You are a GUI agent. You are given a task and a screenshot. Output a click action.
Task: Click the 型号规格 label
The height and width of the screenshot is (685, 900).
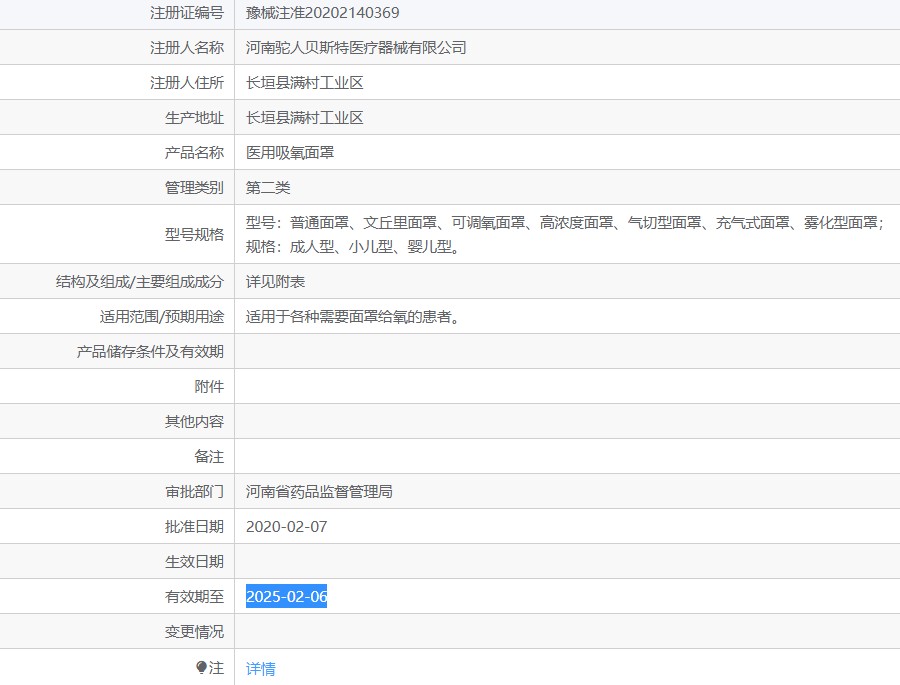(195, 234)
